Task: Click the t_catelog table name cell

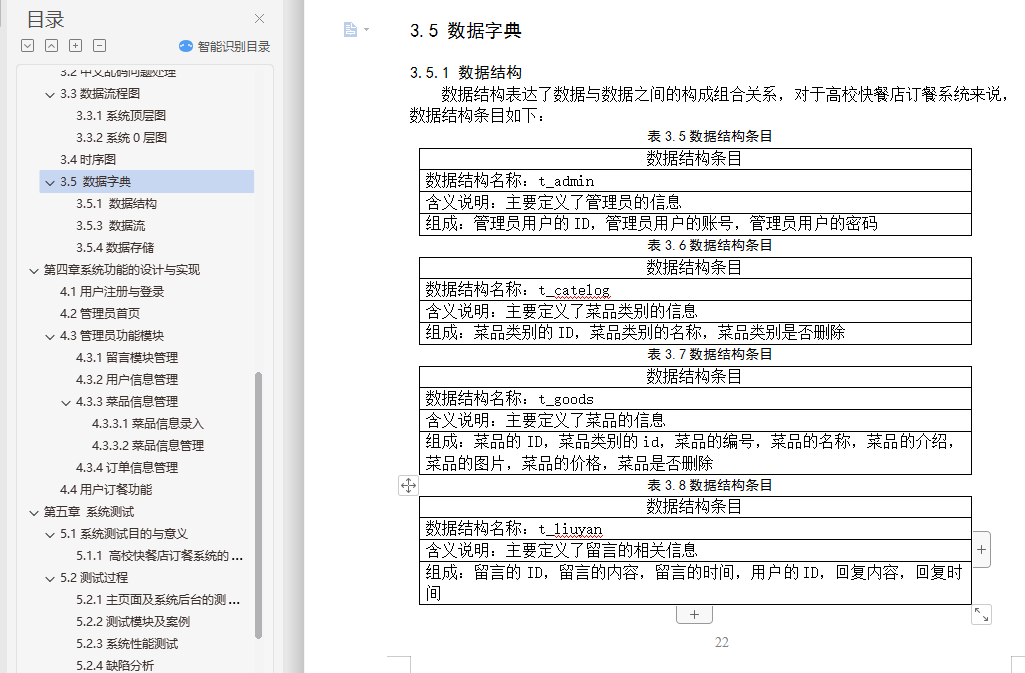Action: click(x=695, y=290)
